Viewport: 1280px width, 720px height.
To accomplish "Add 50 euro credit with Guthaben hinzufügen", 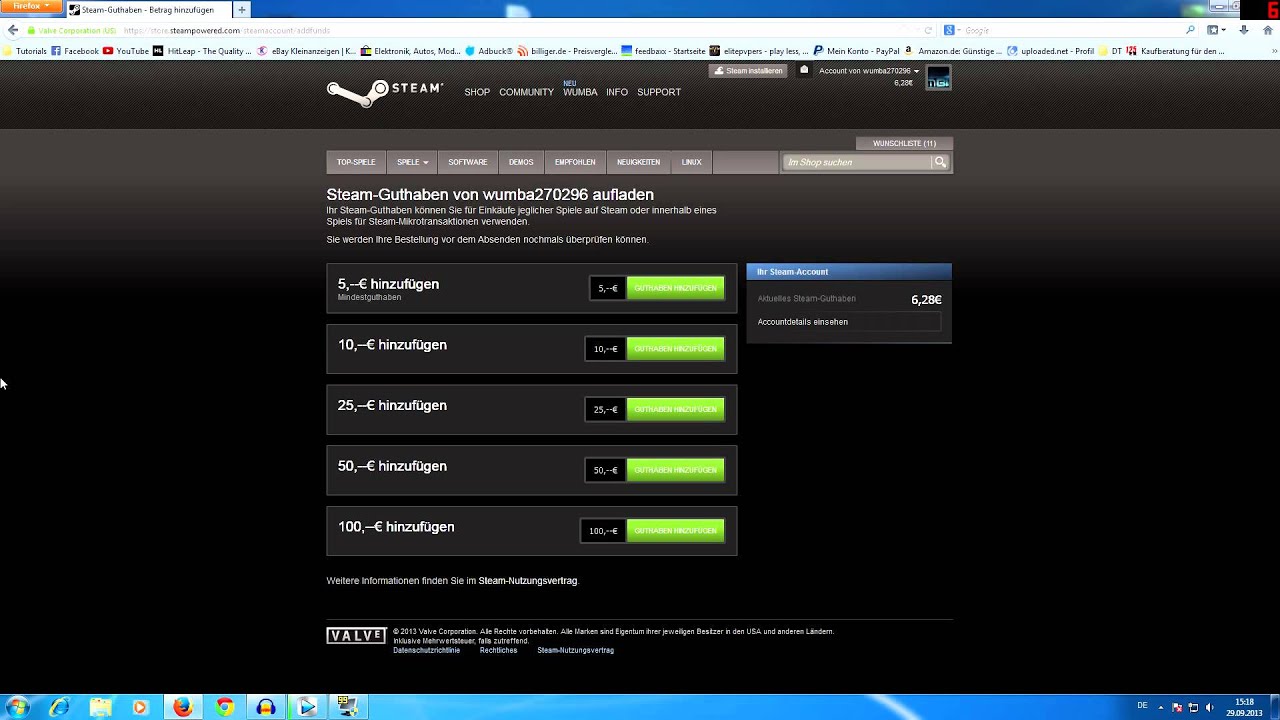I will pyautogui.click(x=675, y=470).
